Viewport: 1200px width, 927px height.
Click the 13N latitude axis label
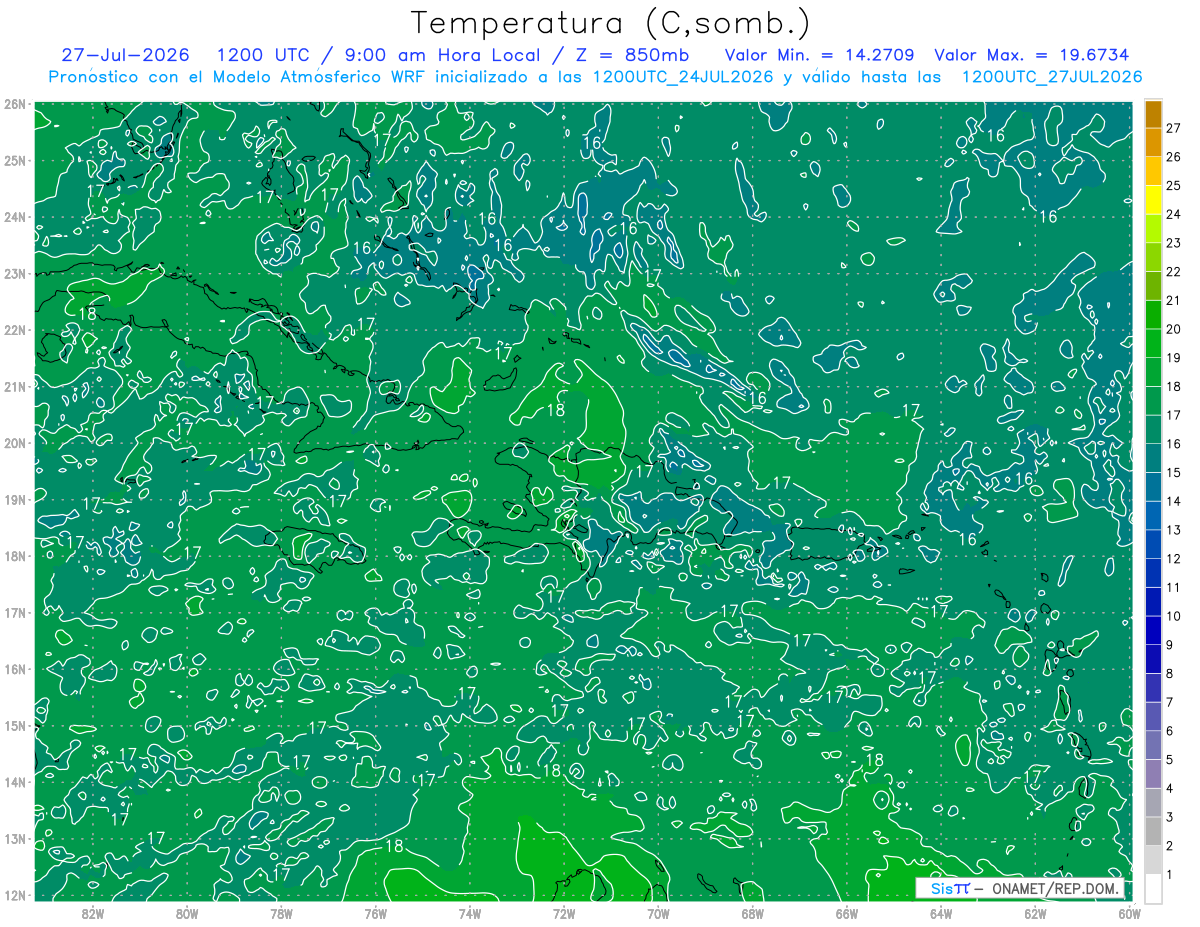coord(15,838)
